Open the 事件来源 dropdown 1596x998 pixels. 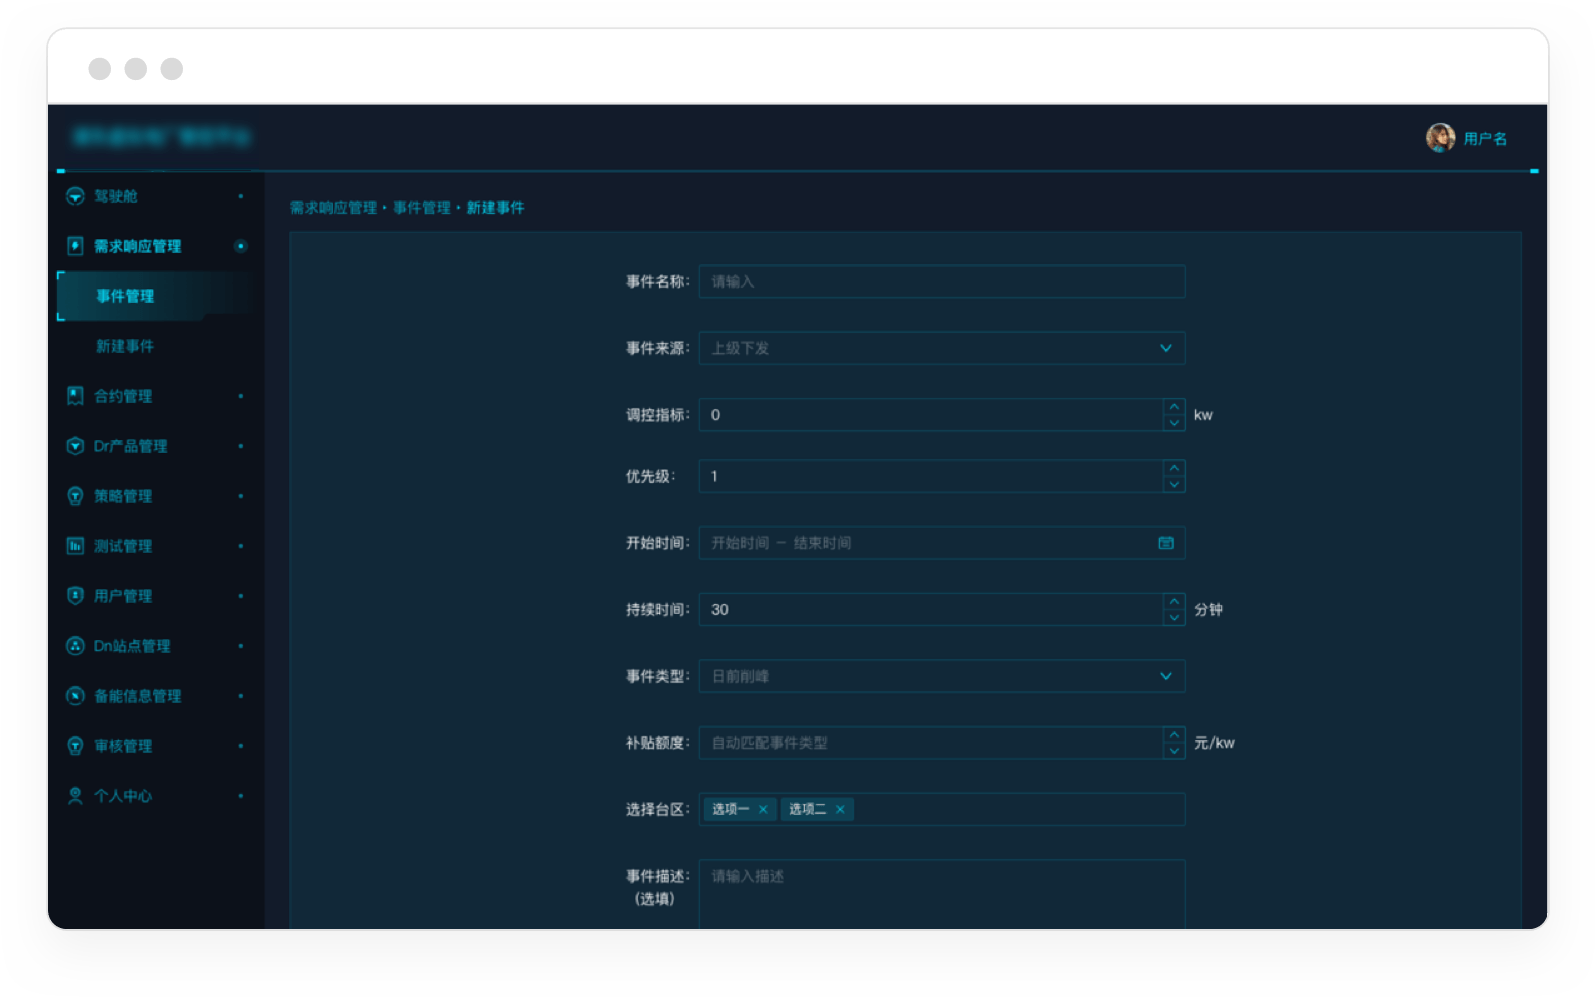tap(942, 348)
